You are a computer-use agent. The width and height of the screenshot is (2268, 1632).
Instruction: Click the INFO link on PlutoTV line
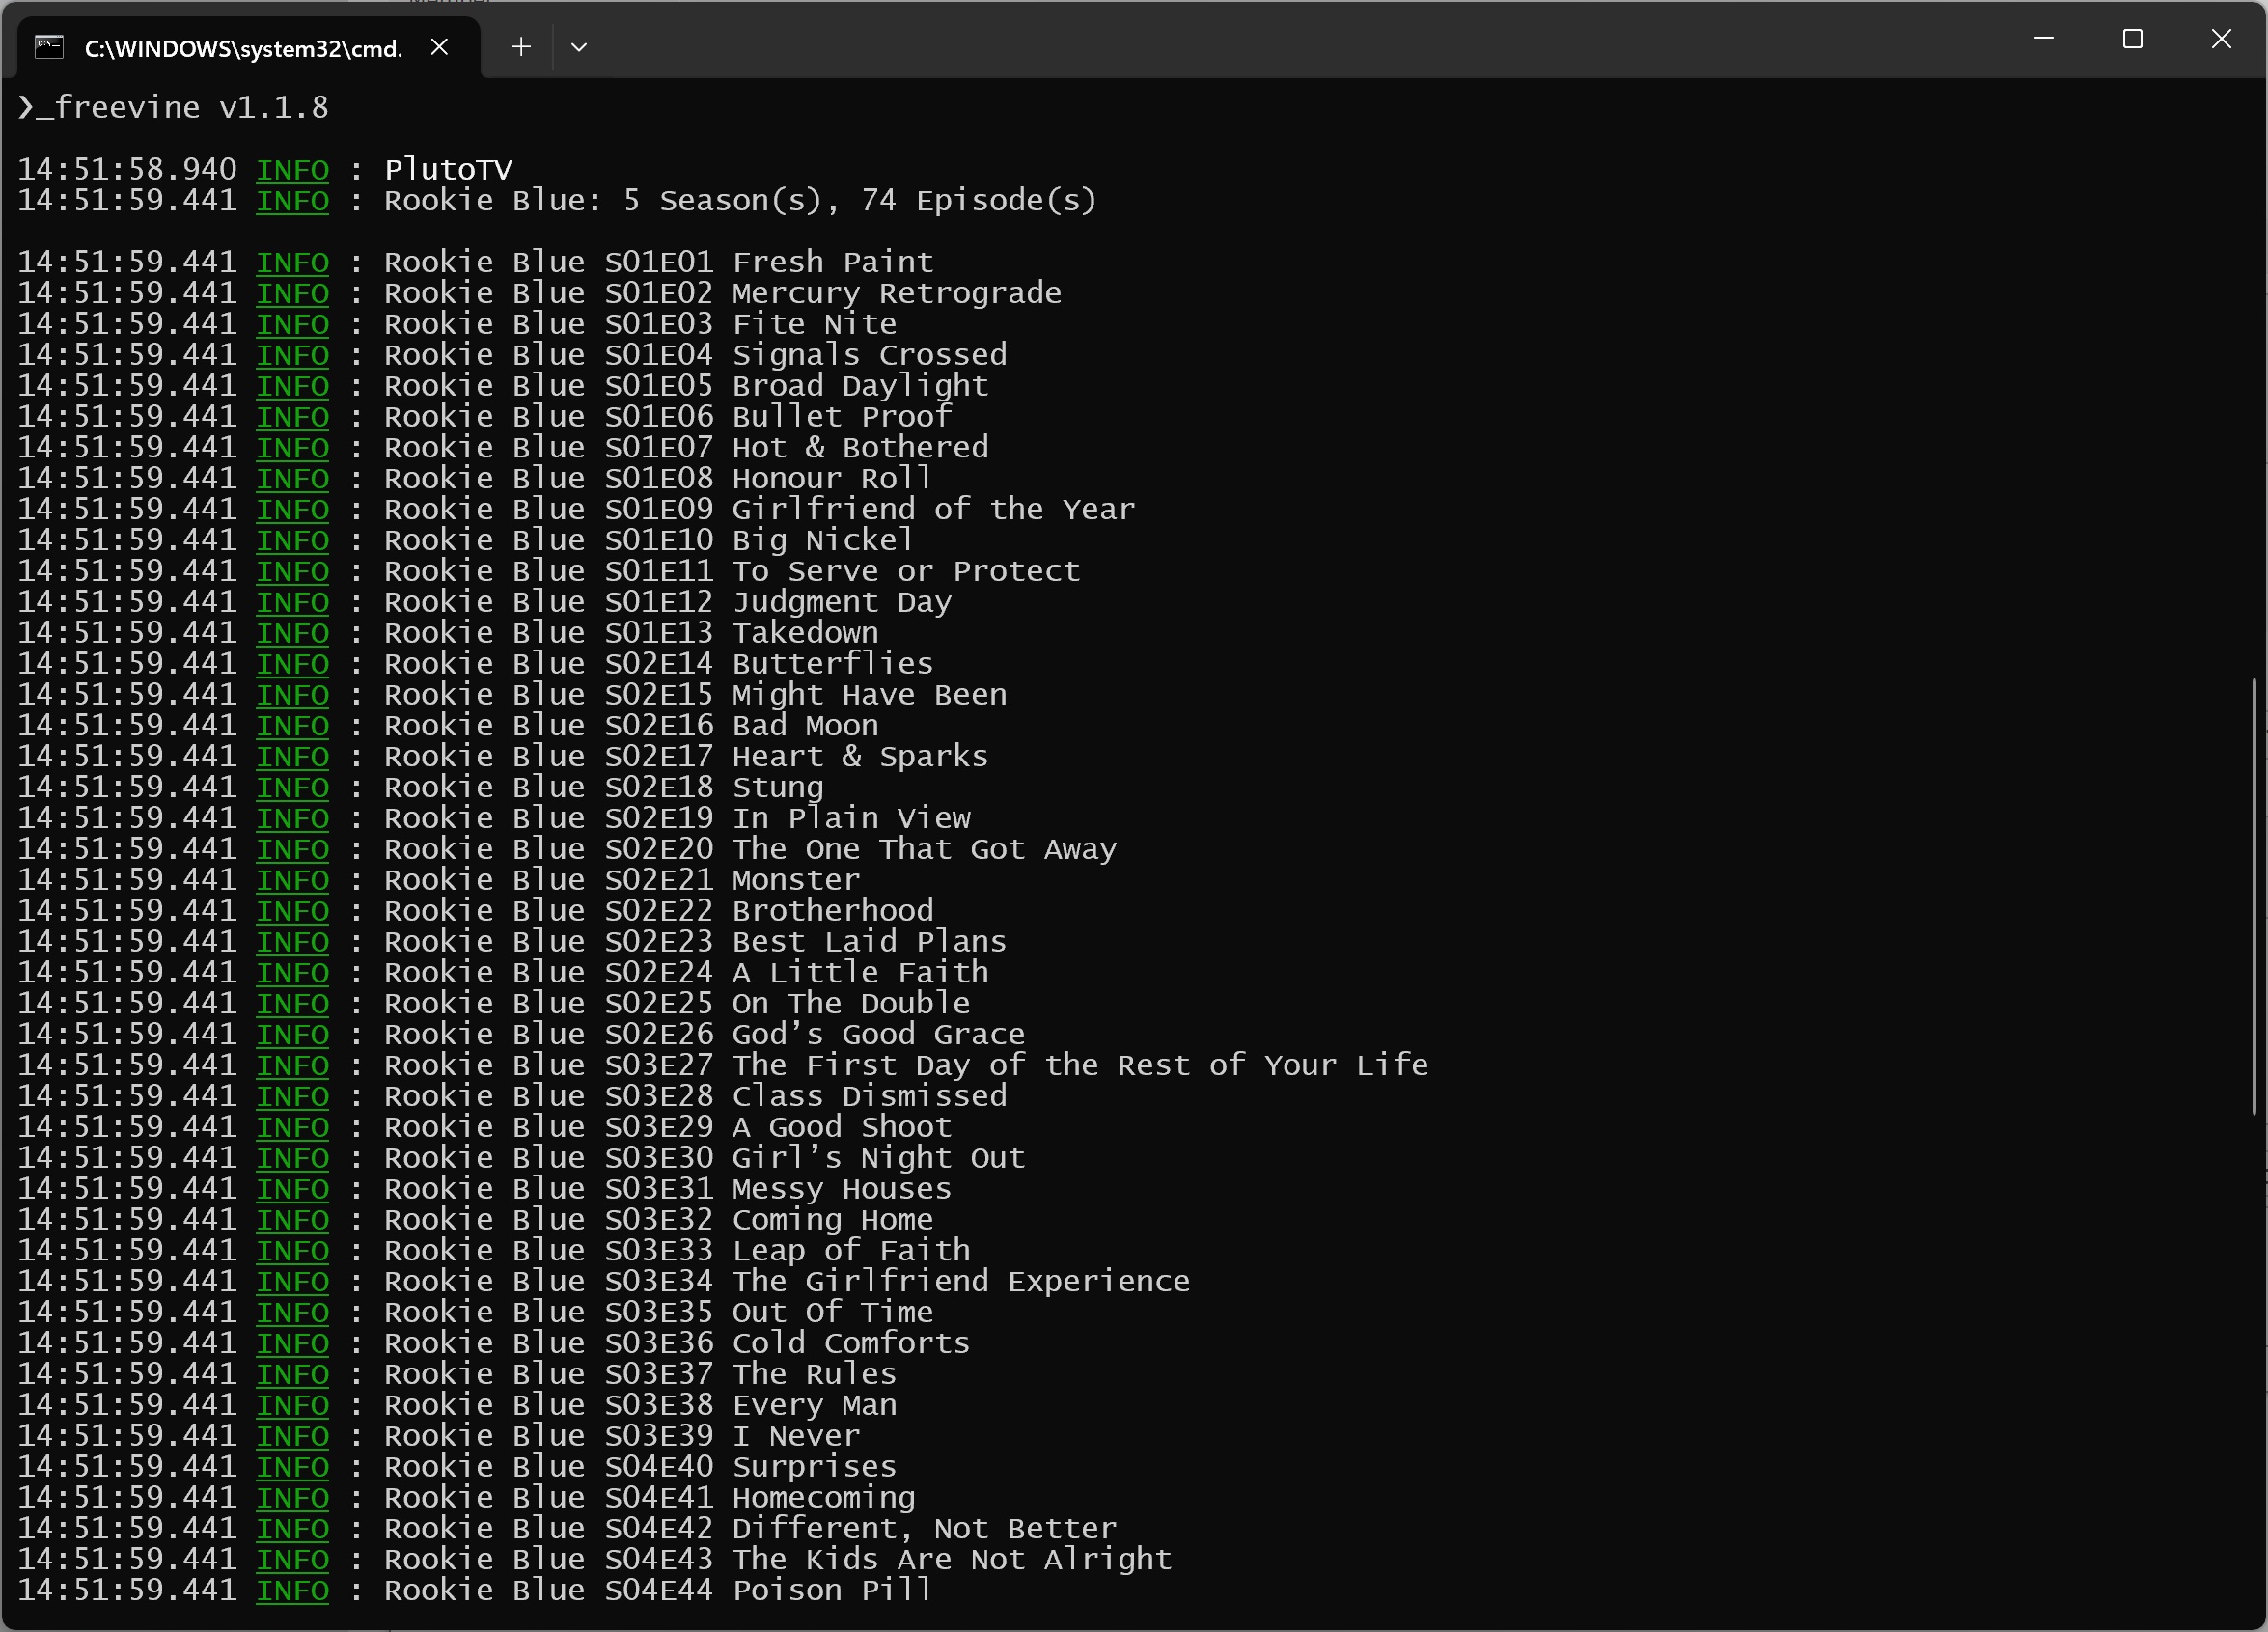point(292,170)
